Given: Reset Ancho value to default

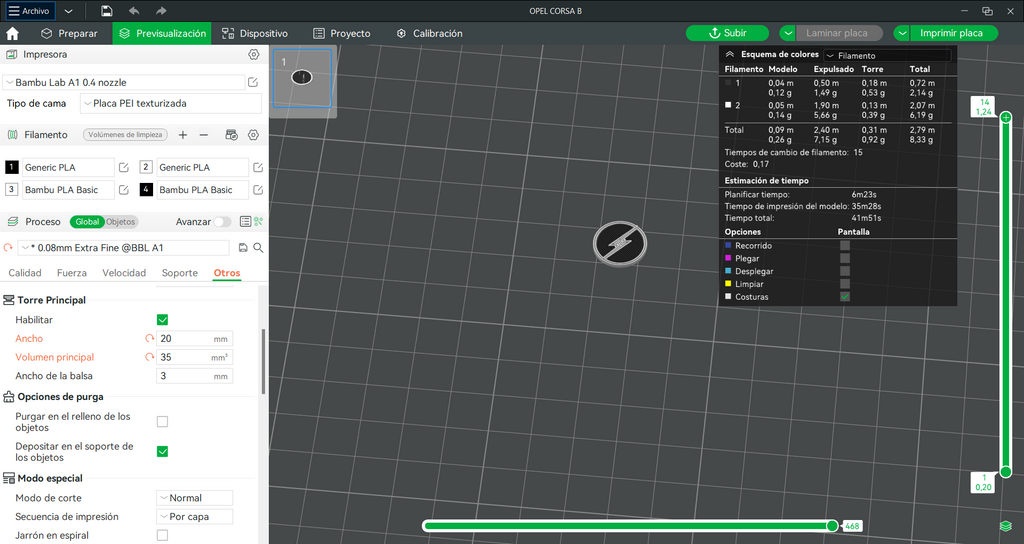Looking at the screenshot, I should pos(150,339).
